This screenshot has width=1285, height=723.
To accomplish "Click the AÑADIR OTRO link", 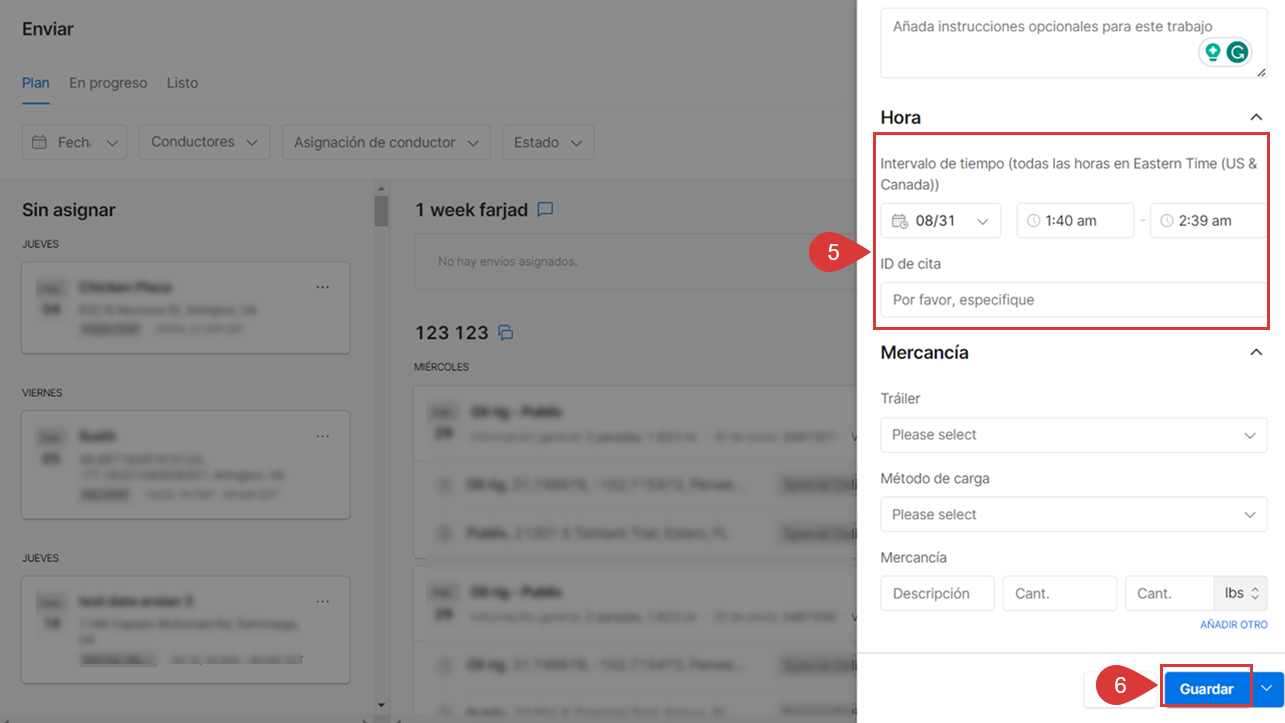I will point(1233,625).
